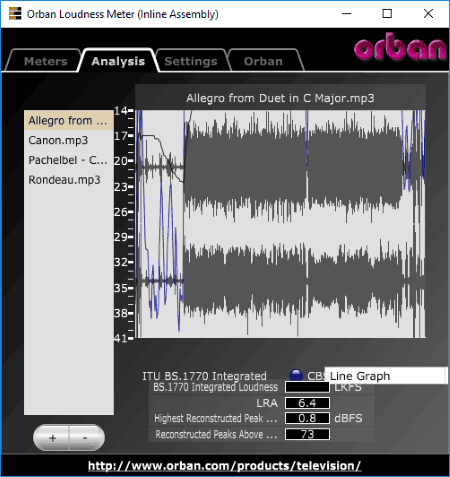Viewport: 450px width, 477px height.
Task: Open the Orban tab
Action: click(x=263, y=61)
